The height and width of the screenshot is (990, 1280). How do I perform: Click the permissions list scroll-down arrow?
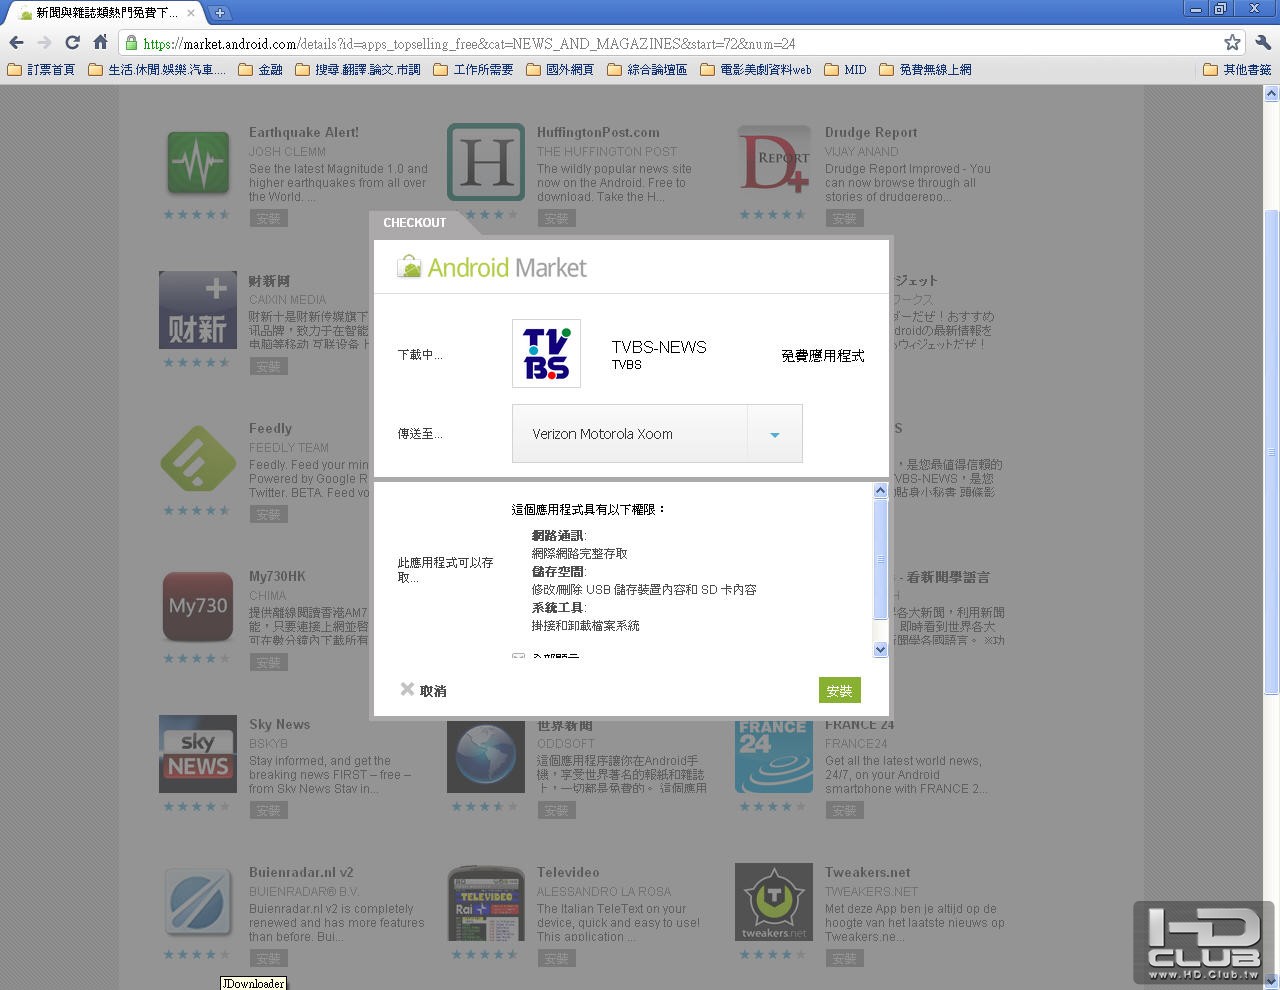coord(880,649)
